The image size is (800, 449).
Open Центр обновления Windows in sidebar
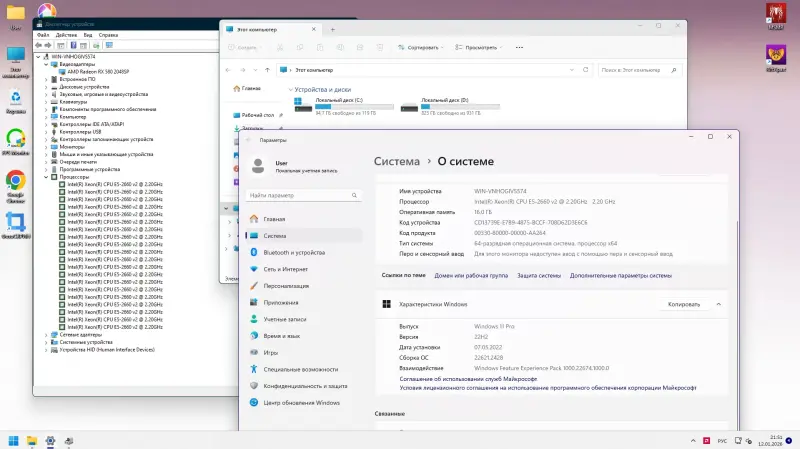pos(301,402)
